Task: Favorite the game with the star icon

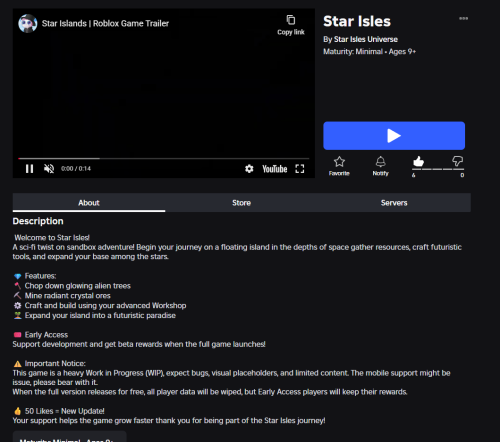Action: [339, 166]
